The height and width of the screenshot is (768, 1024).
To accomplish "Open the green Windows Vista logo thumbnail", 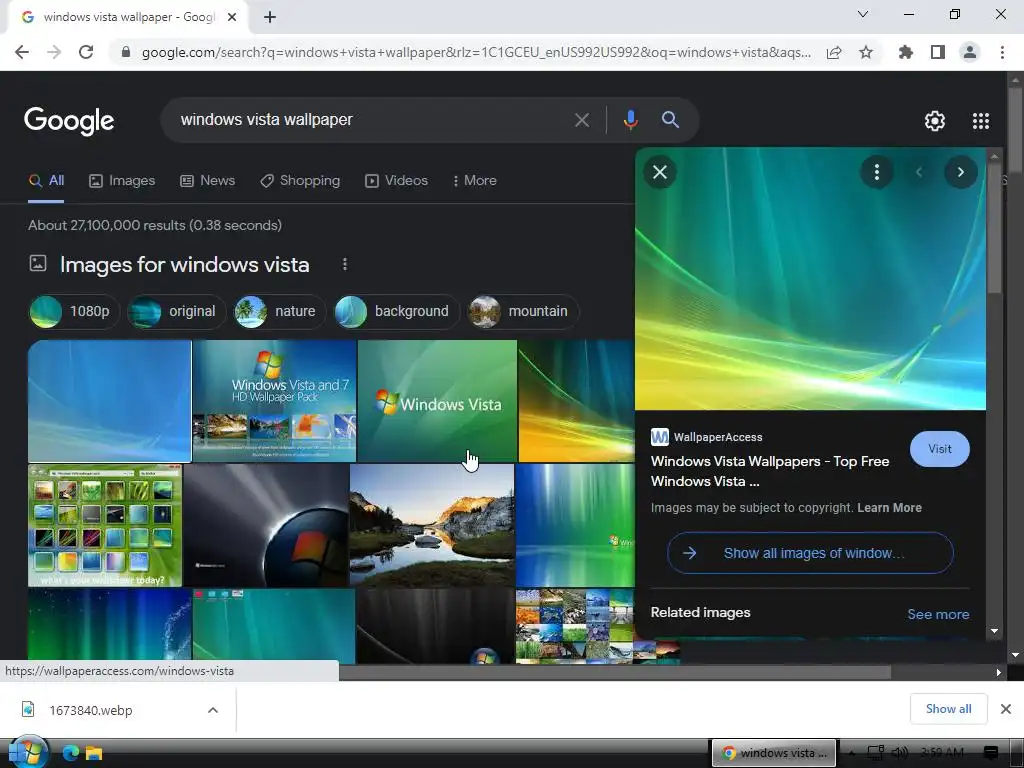I will [437, 401].
